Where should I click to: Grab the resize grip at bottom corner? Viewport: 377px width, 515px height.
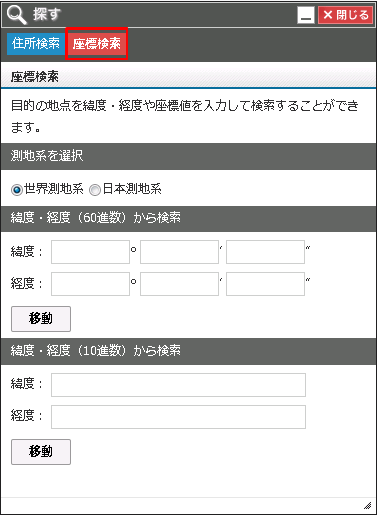point(367,506)
